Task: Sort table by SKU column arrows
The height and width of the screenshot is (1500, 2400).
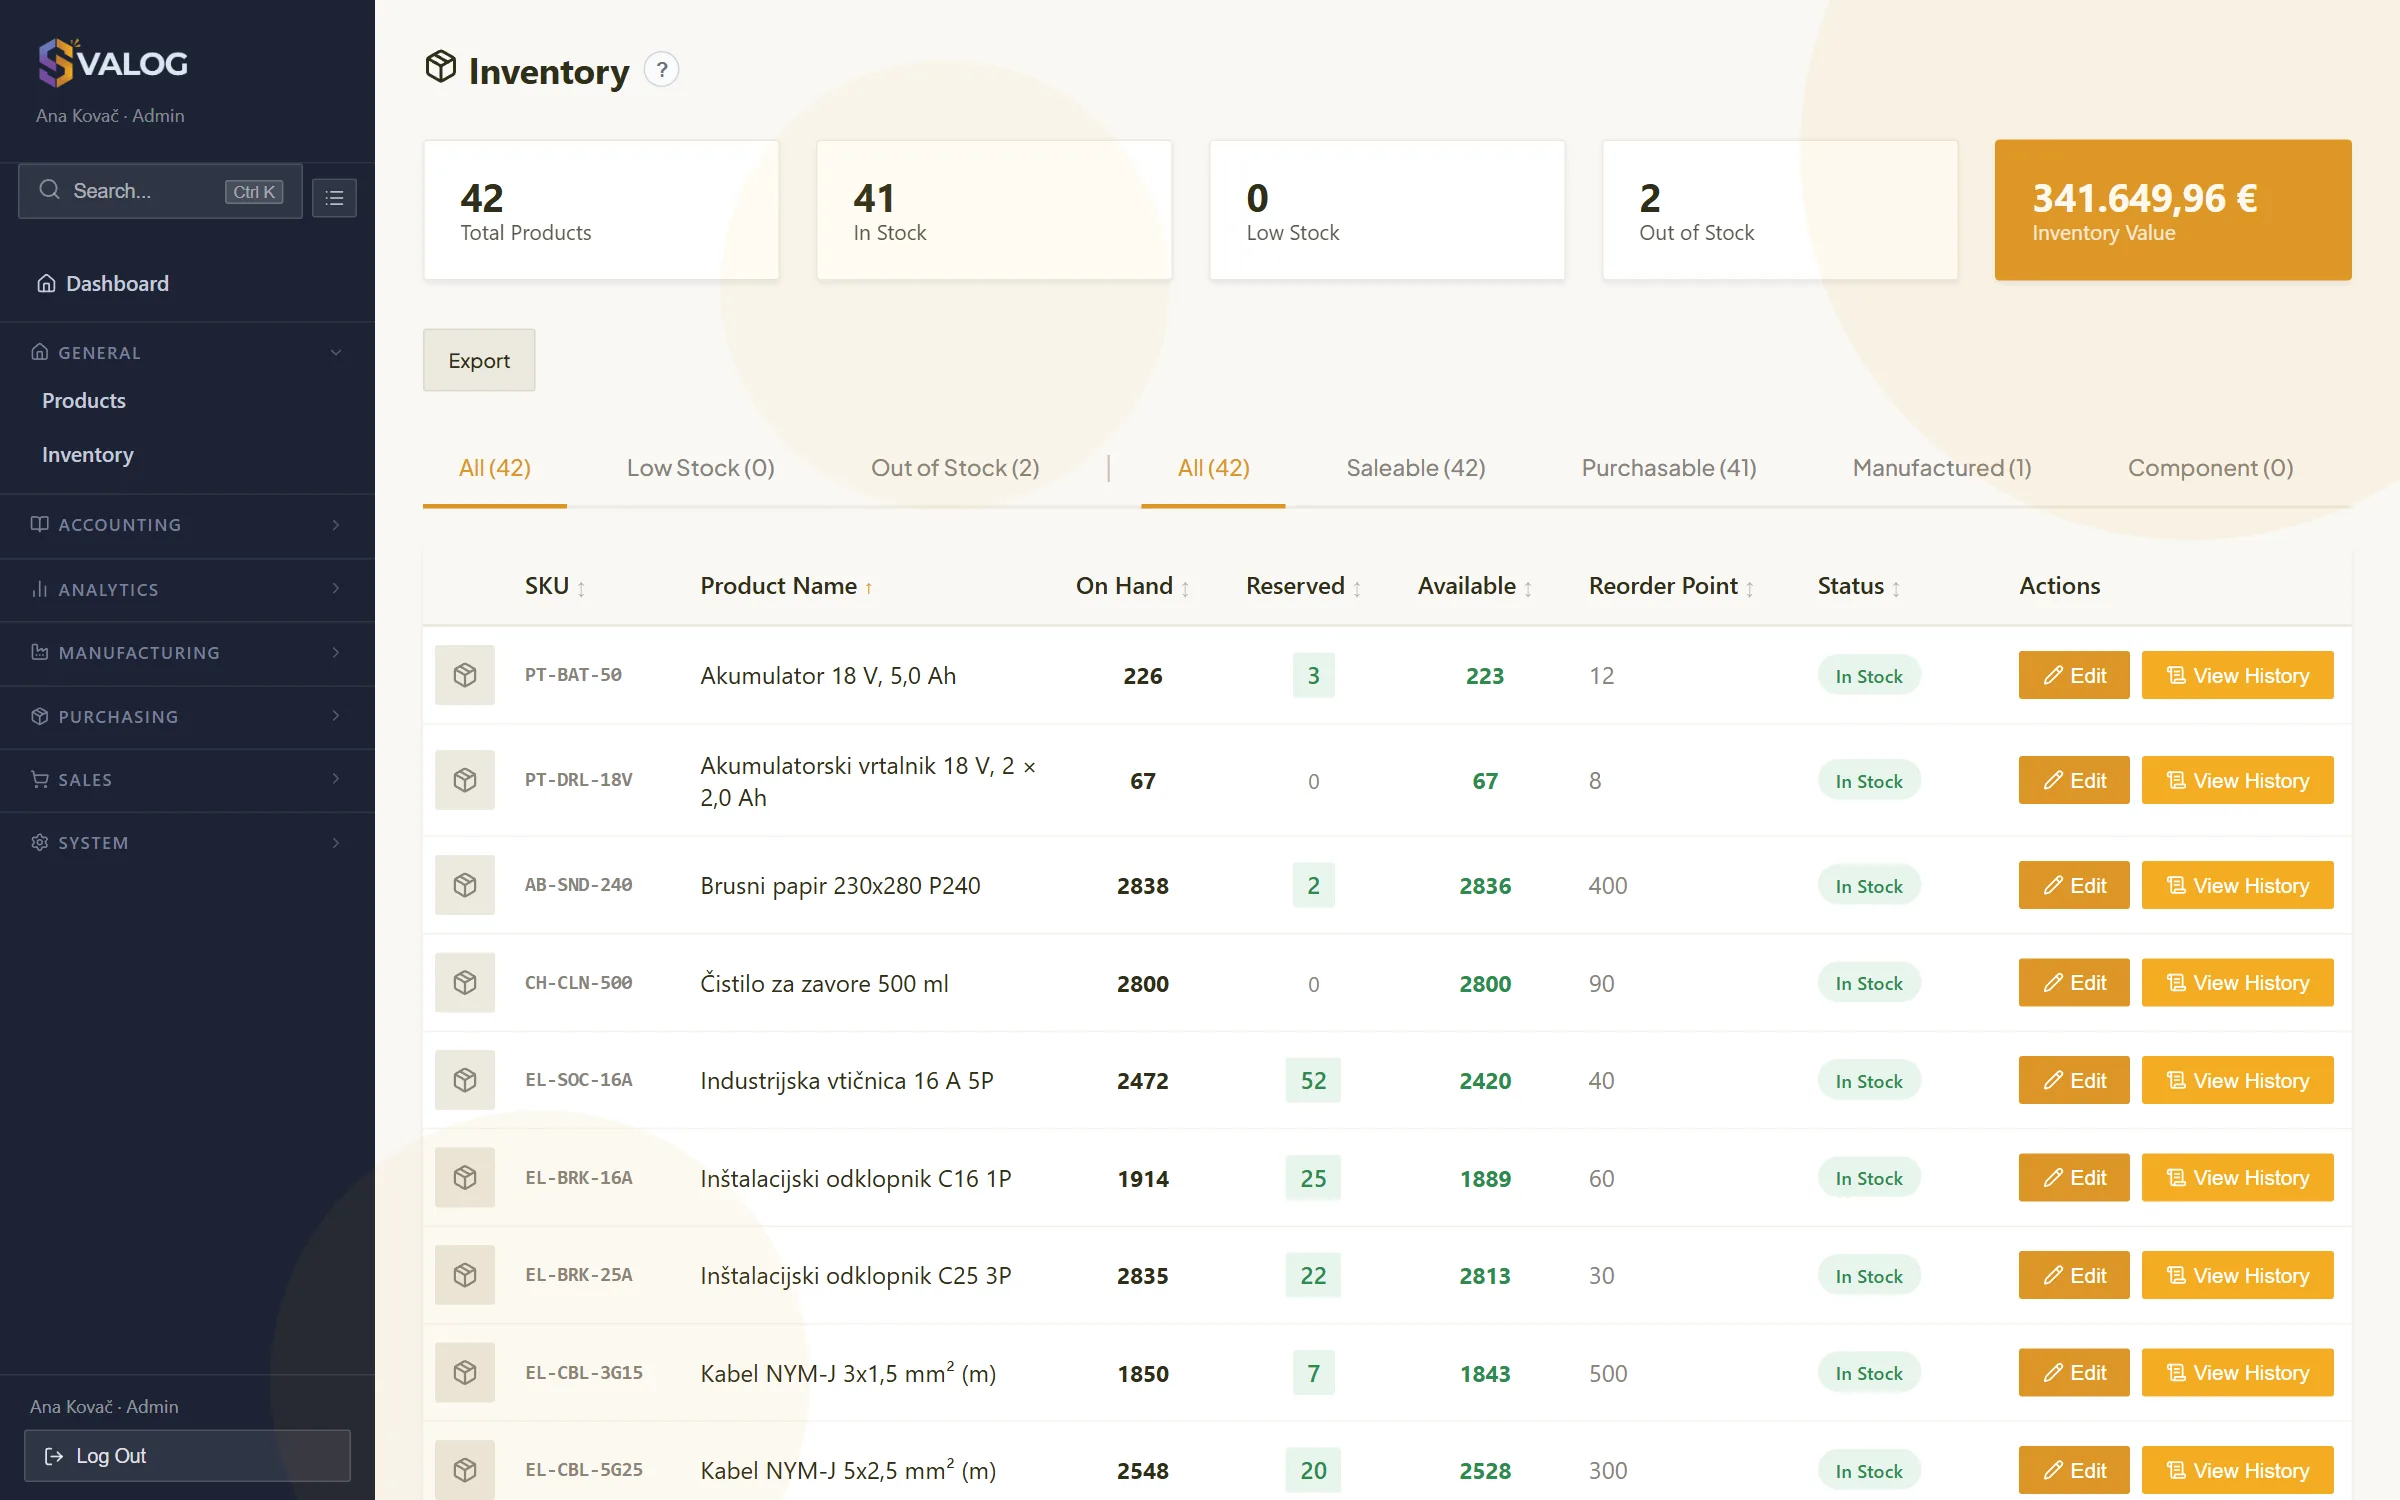Action: pos(581,588)
